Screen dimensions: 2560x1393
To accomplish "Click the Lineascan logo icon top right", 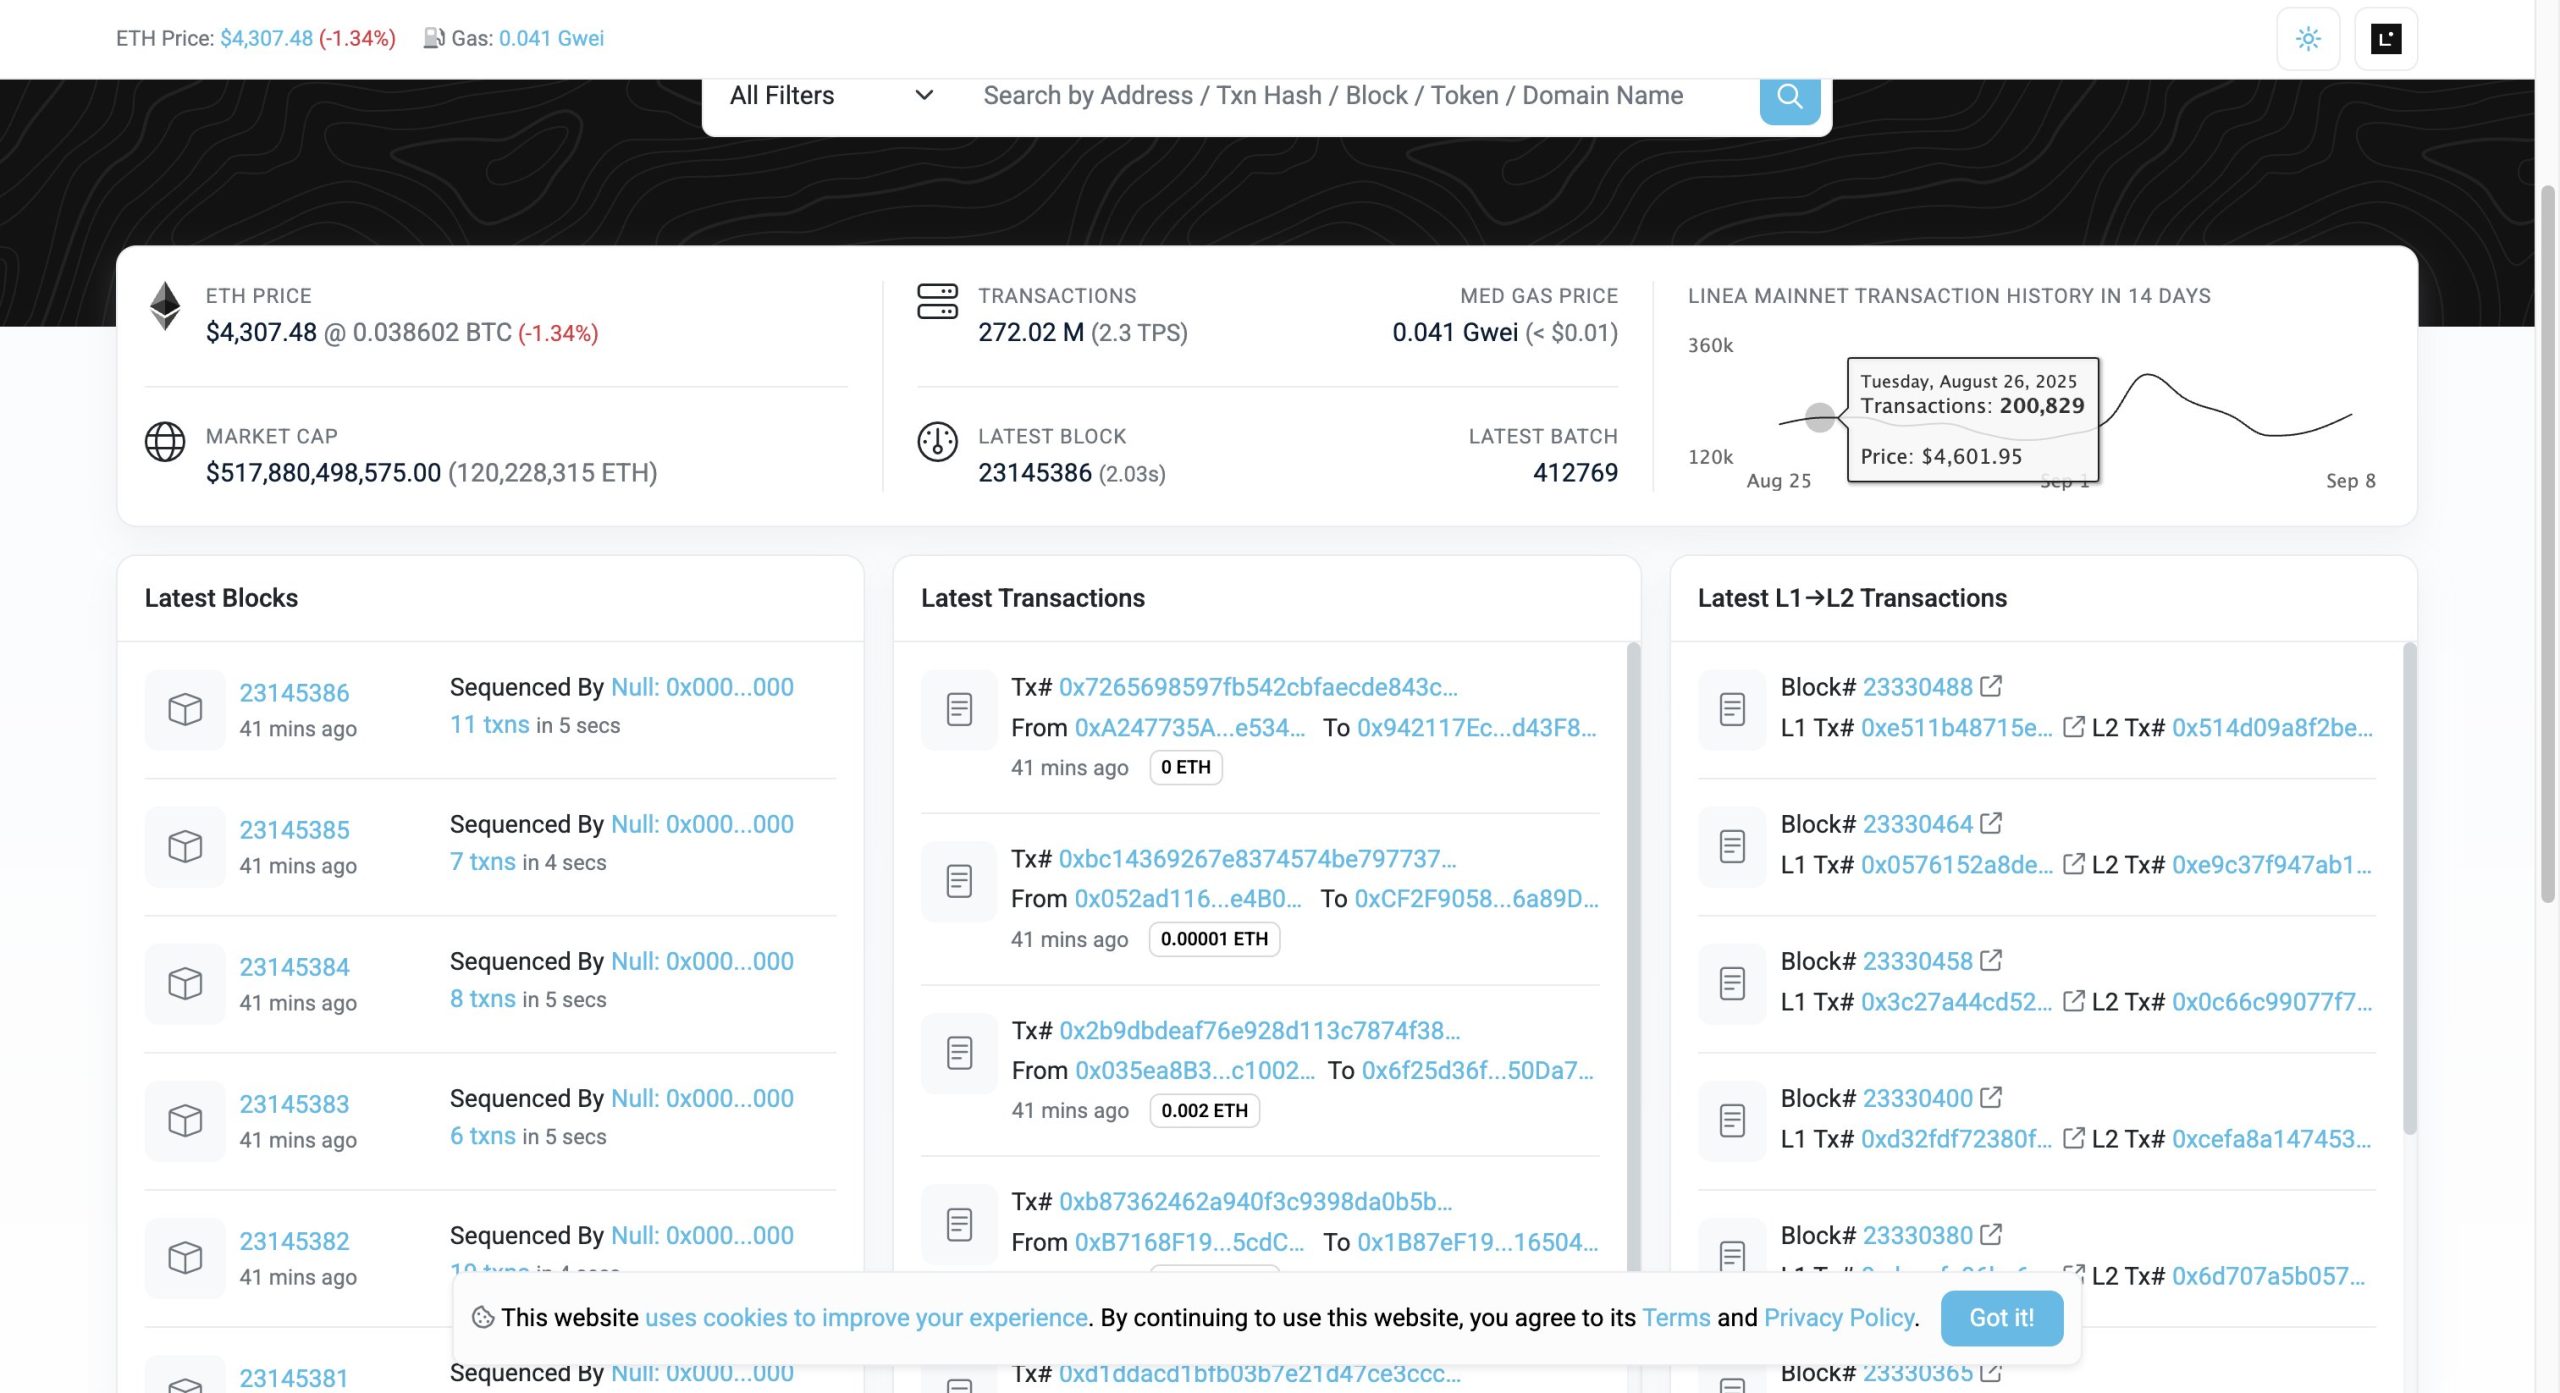I will [x=2384, y=38].
